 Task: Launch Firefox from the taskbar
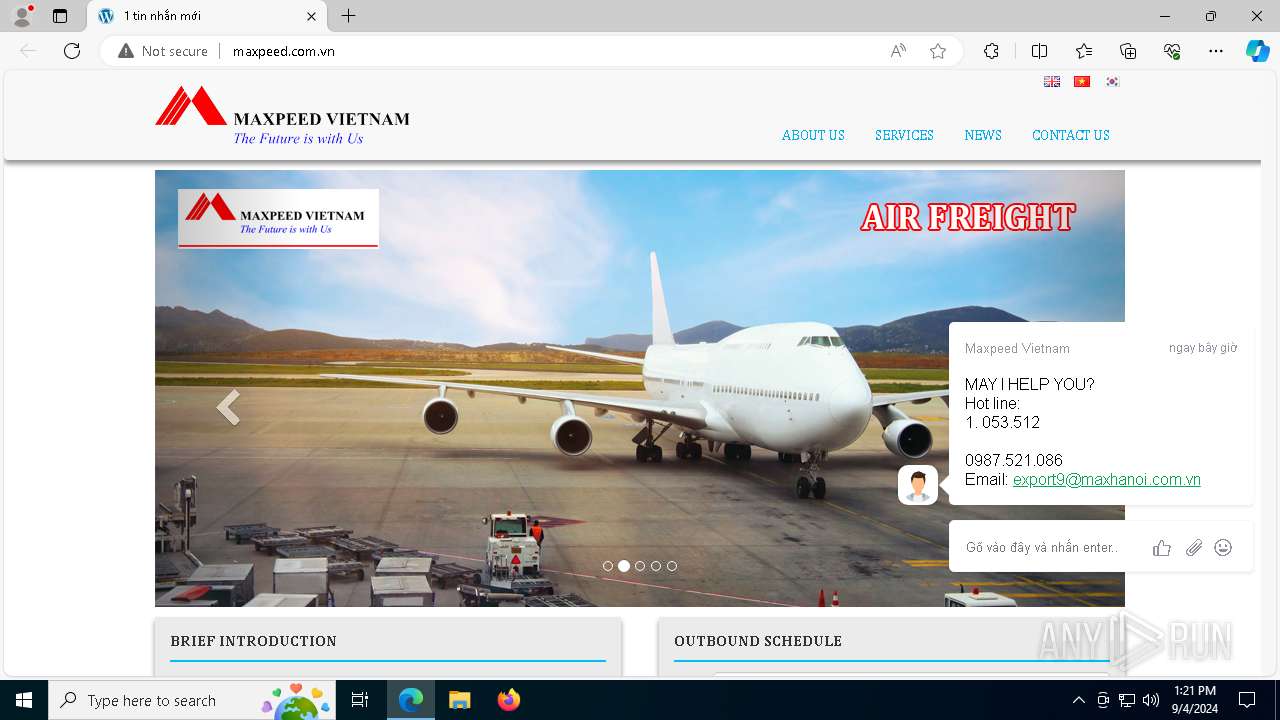508,700
